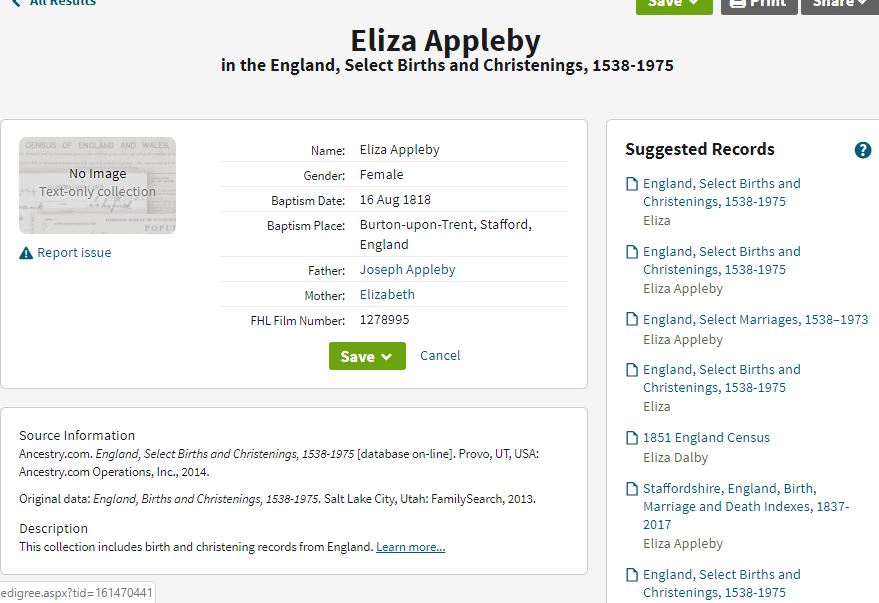The image size is (879, 603).
Task: Open the green Save dropdown below the record details
Action: pyautogui.click(x=367, y=356)
